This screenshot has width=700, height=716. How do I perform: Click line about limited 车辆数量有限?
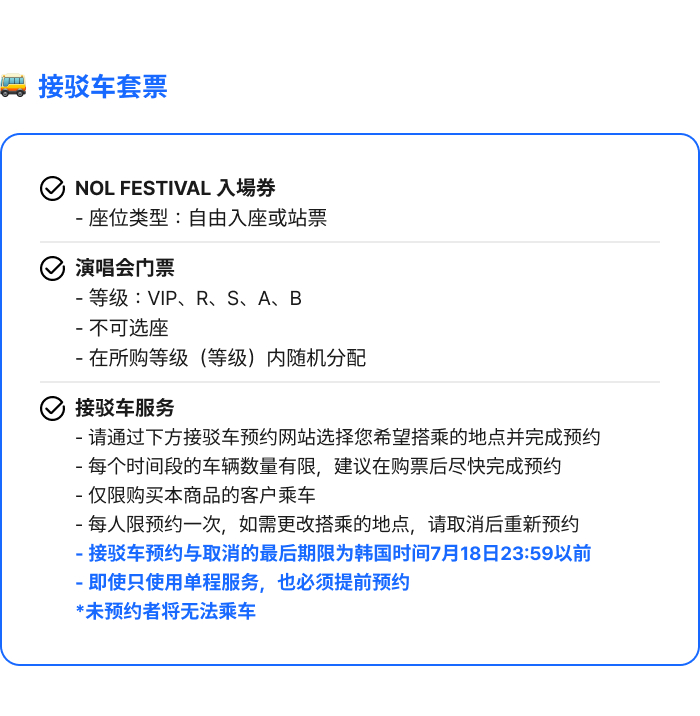318,466
